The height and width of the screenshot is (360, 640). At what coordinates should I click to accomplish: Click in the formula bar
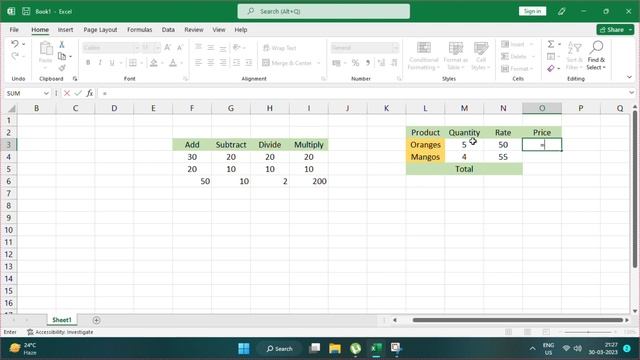pos(363,93)
